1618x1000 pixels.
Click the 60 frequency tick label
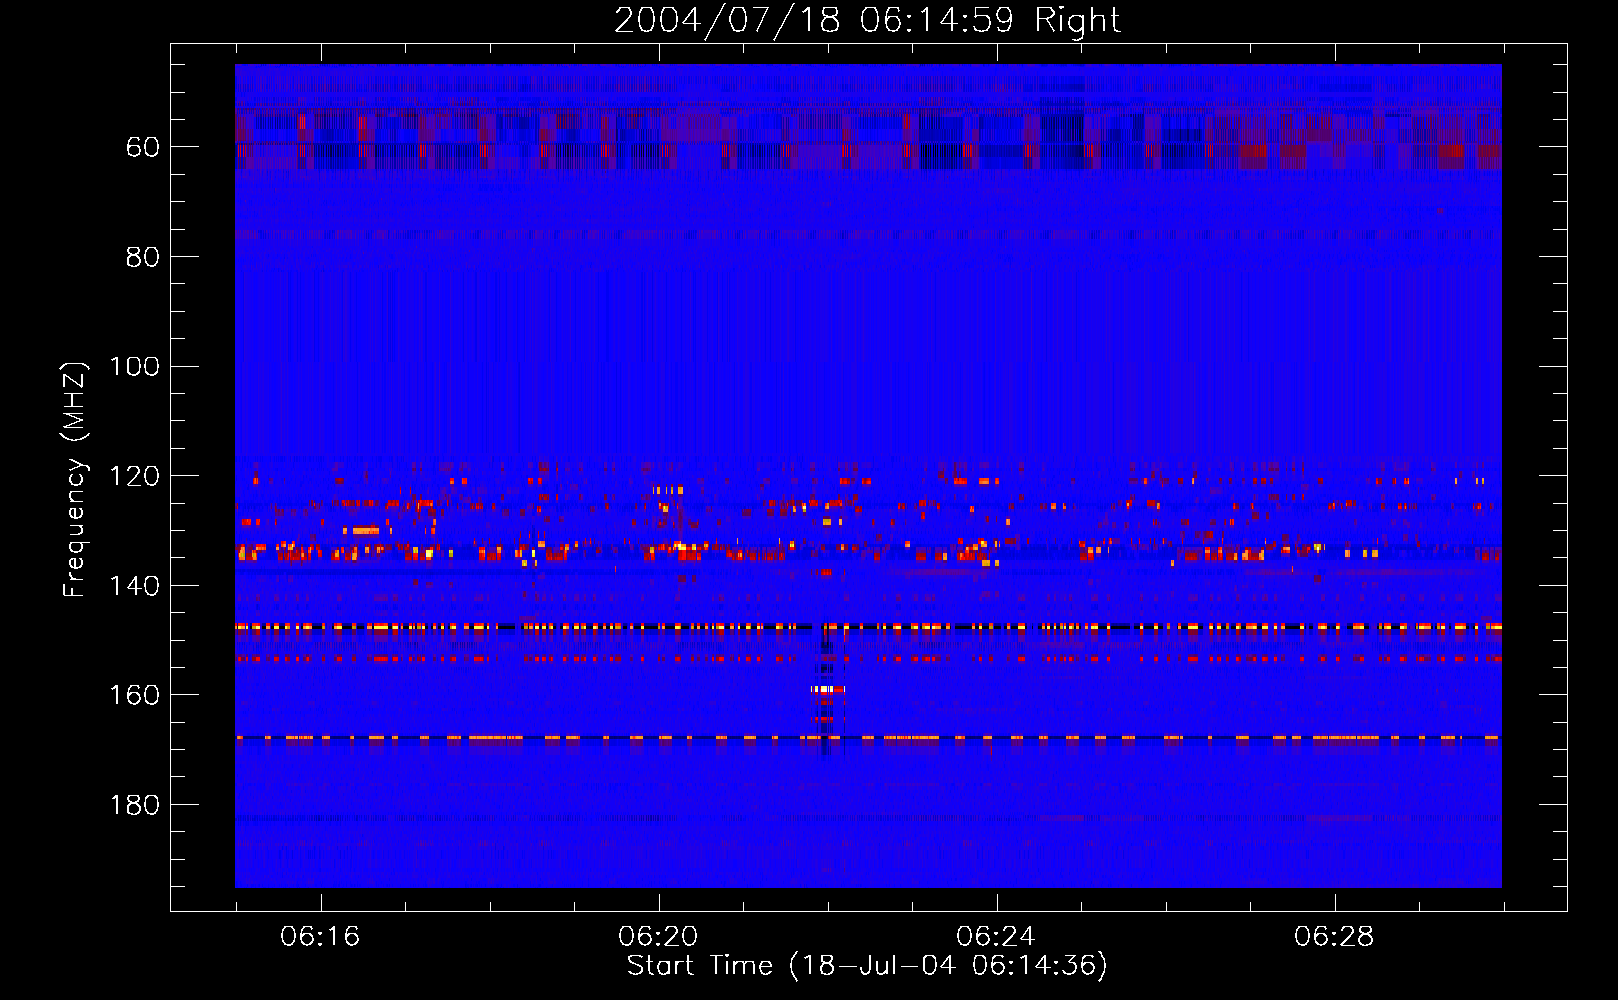(x=143, y=147)
